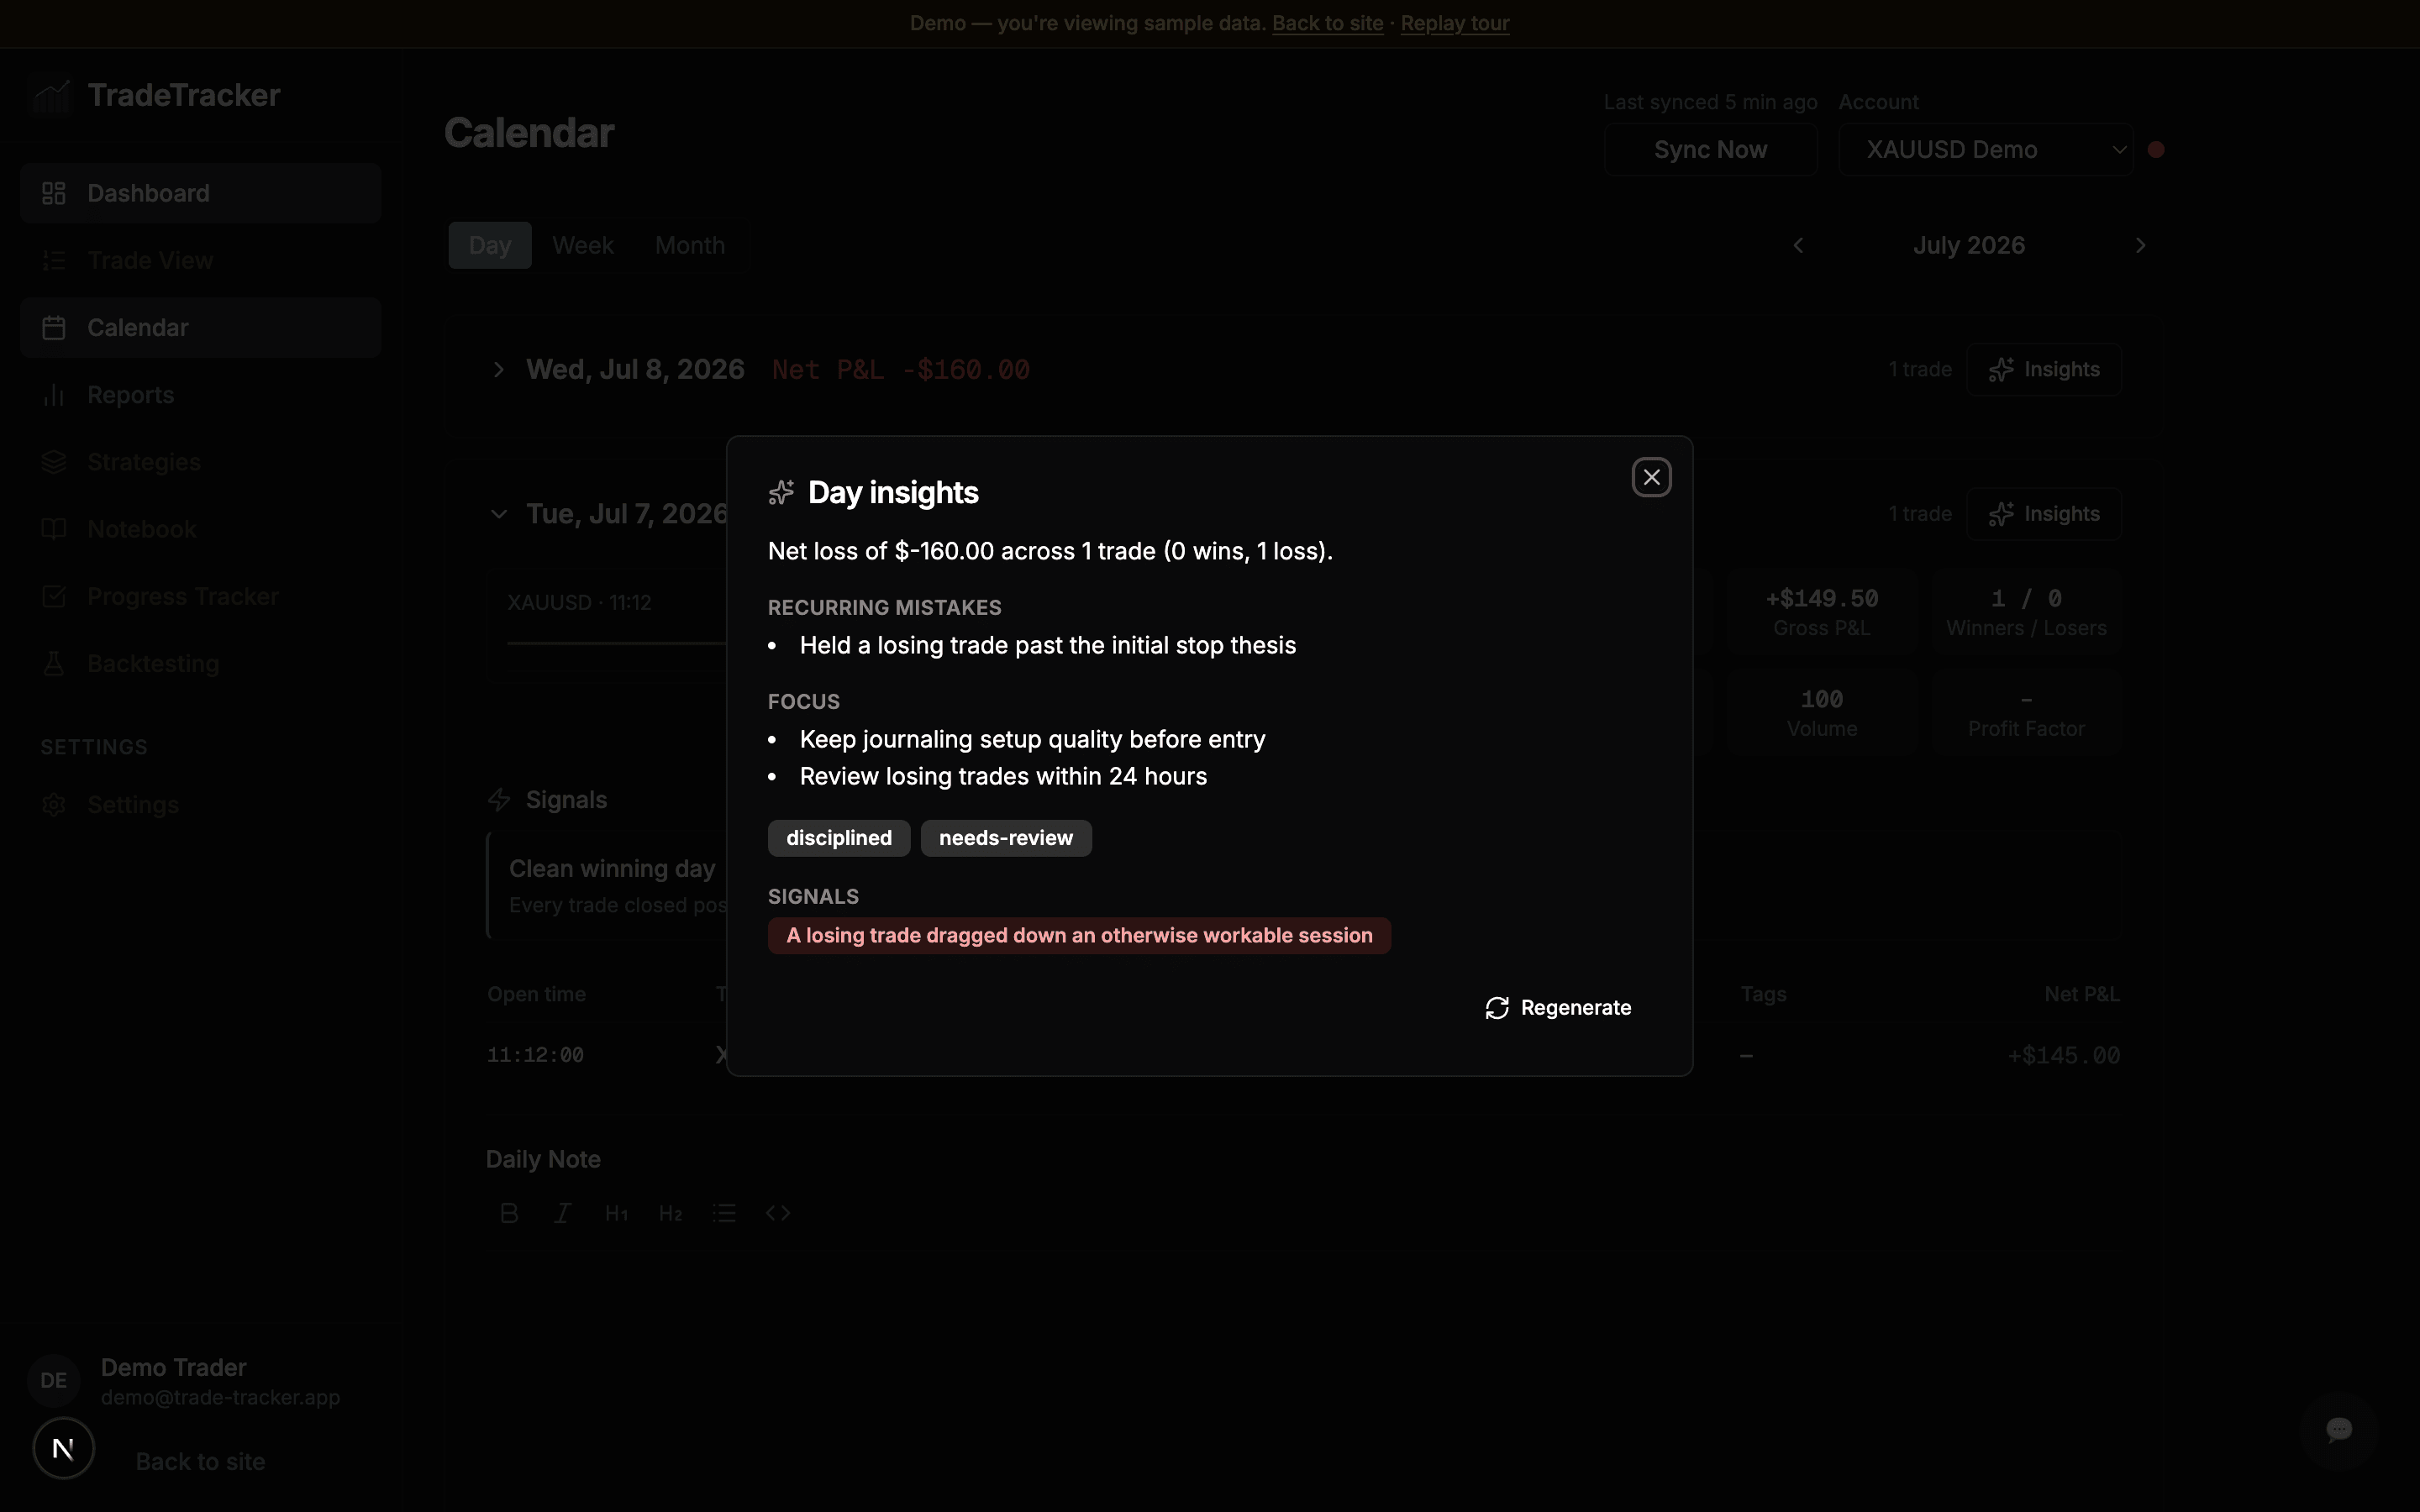Click the Regenerate refresh icon
The height and width of the screenshot is (1512, 2420).
click(x=1497, y=1008)
